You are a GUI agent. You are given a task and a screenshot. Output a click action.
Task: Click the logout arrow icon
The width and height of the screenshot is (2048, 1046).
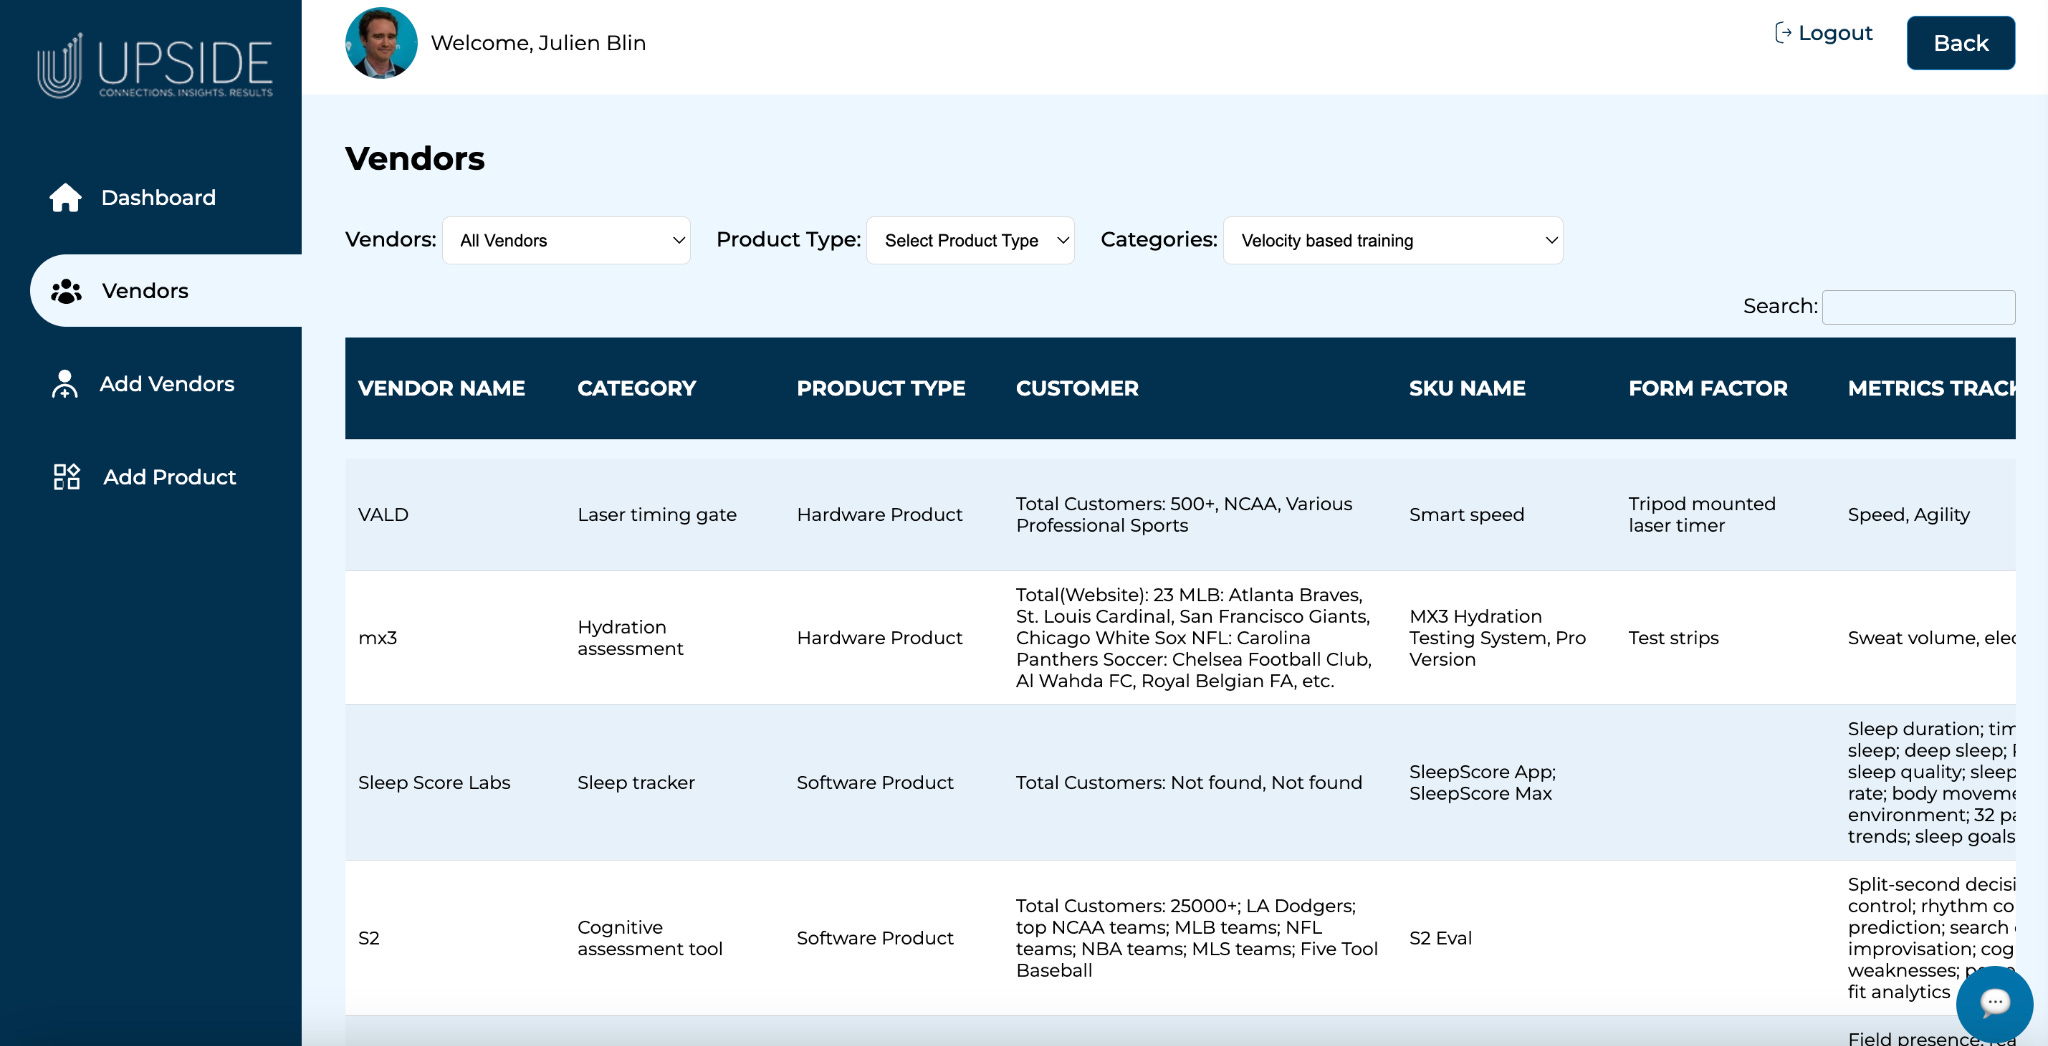pyautogui.click(x=1783, y=33)
